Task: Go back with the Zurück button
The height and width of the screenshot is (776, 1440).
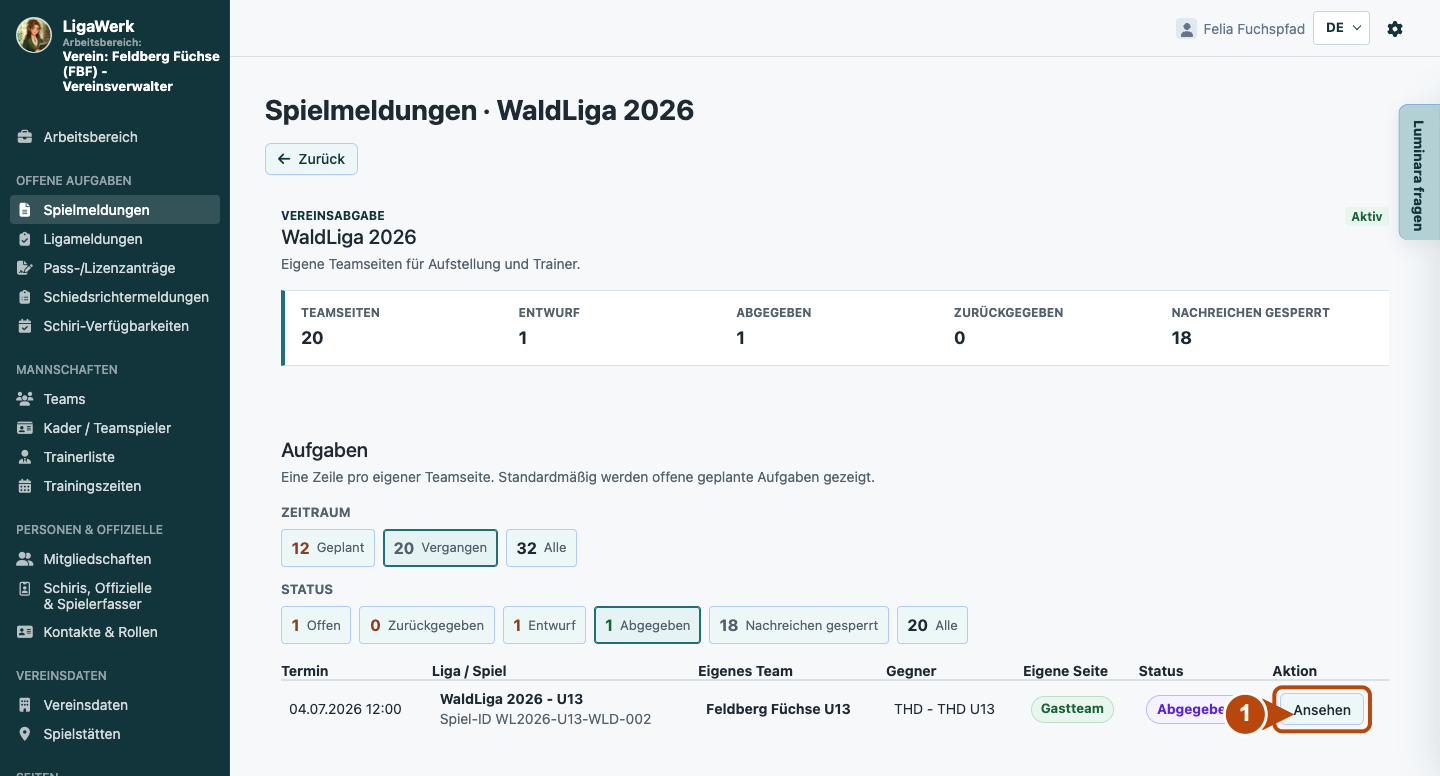Action: pyautogui.click(x=311, y=159)
